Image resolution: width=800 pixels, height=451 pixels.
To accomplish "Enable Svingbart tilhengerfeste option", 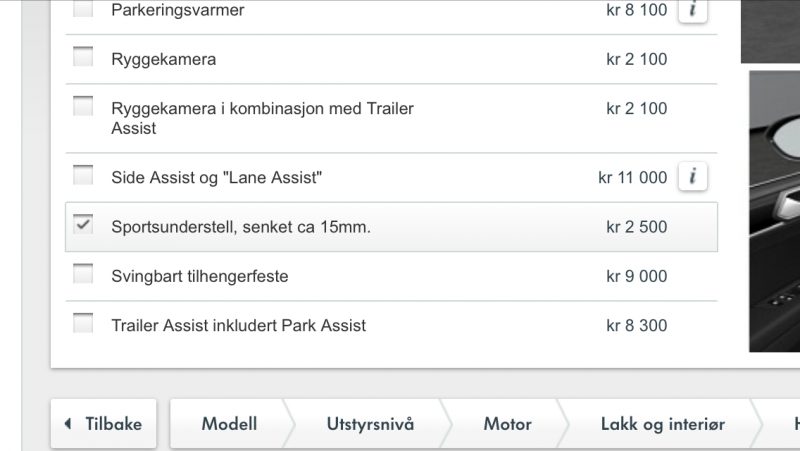I will click(83, 274).
